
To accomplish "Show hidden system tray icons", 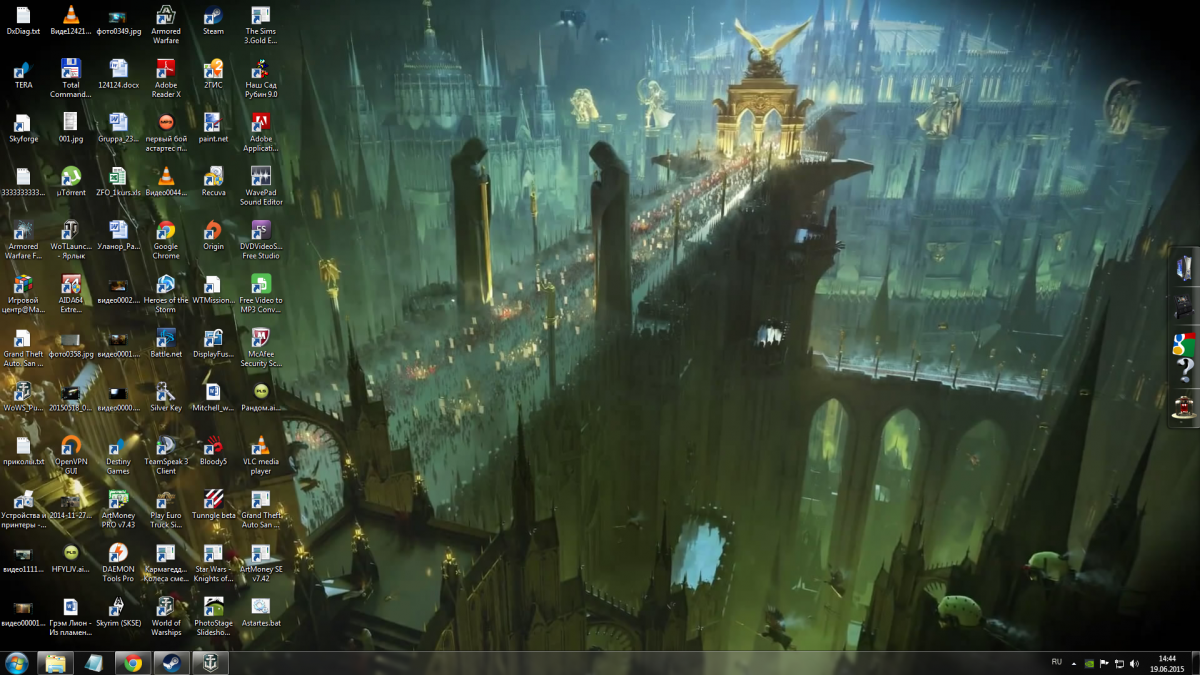I will (1074, 663).
